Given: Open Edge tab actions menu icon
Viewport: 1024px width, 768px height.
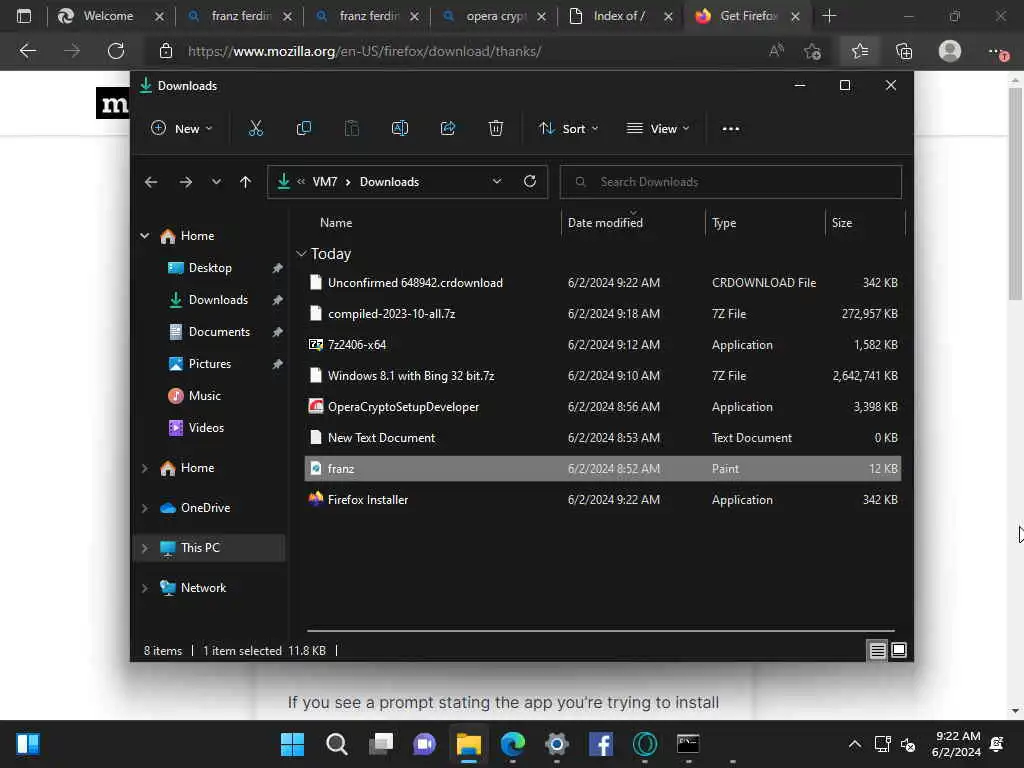Looking at the screenshot, I should 24,16.
